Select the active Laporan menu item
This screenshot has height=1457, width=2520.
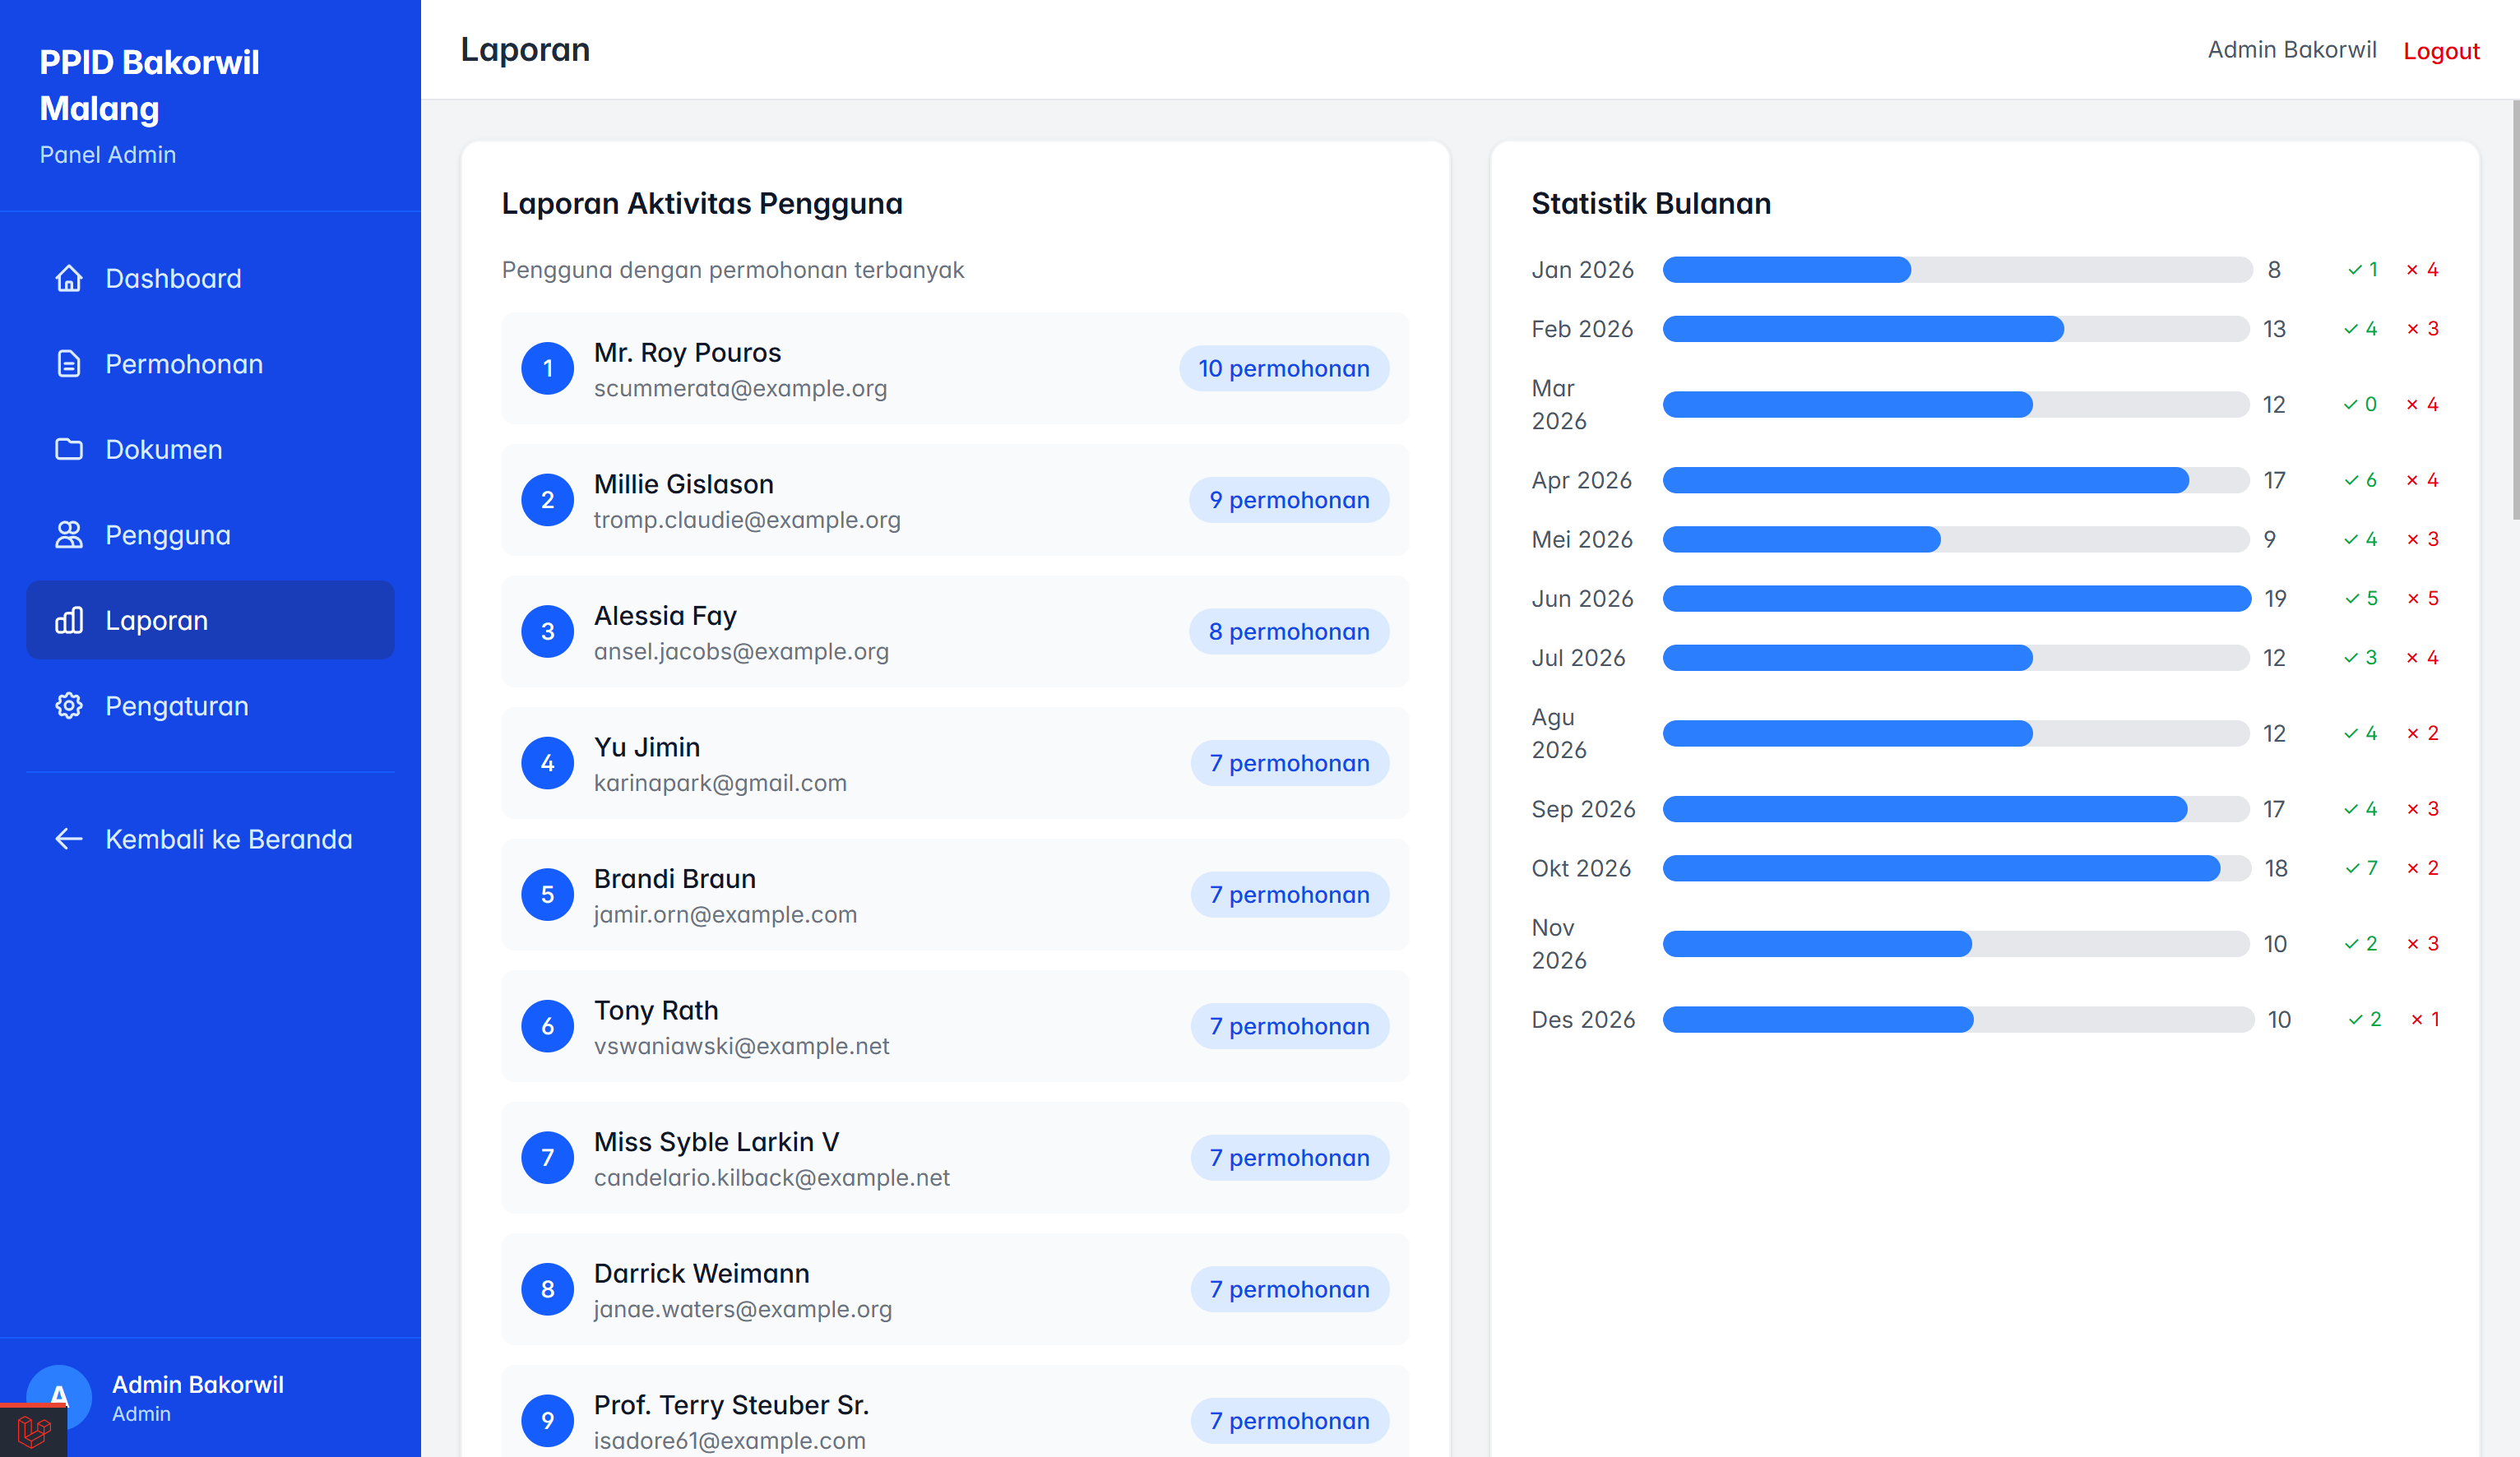210,620
